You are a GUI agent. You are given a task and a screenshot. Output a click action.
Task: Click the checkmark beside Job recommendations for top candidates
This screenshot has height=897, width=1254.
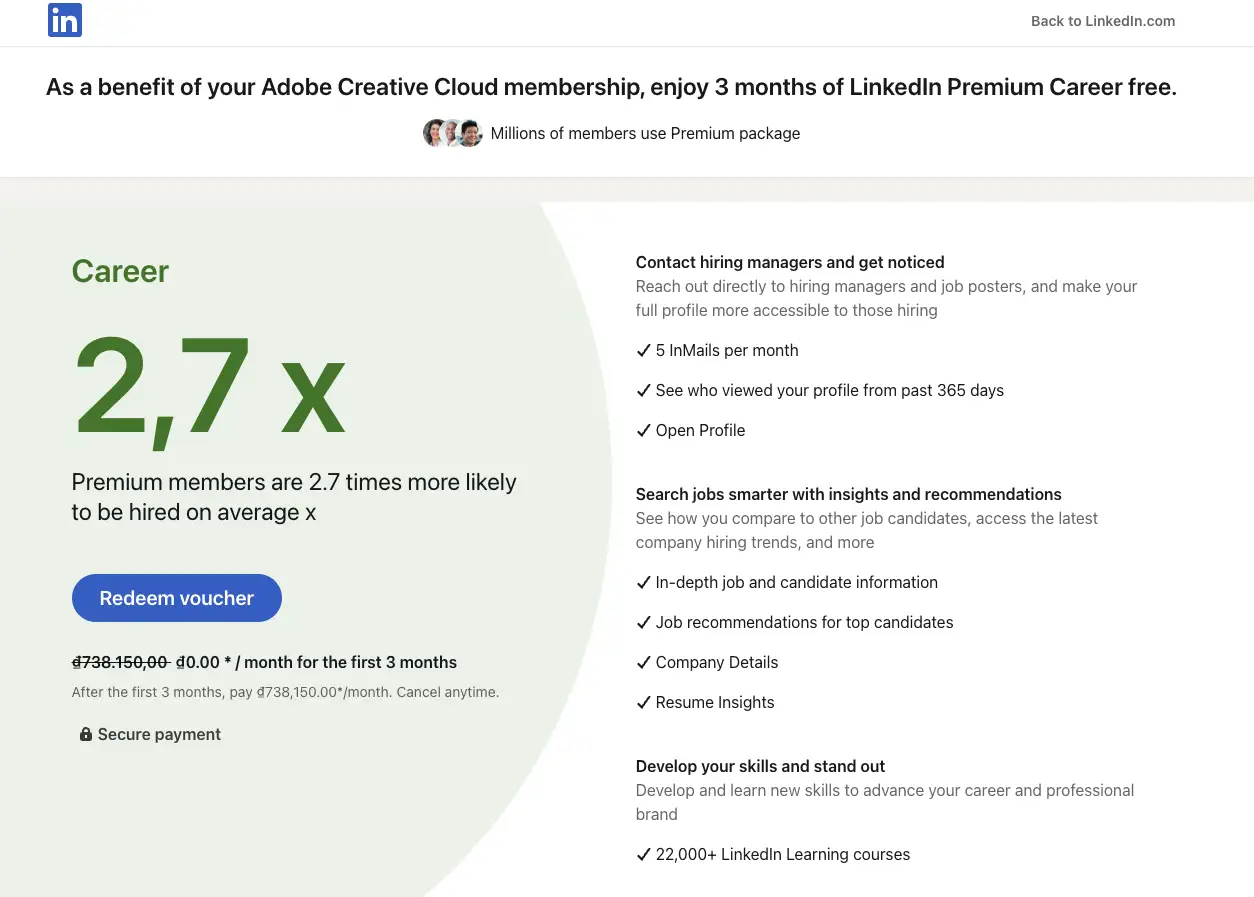click(x=644, y=622)
